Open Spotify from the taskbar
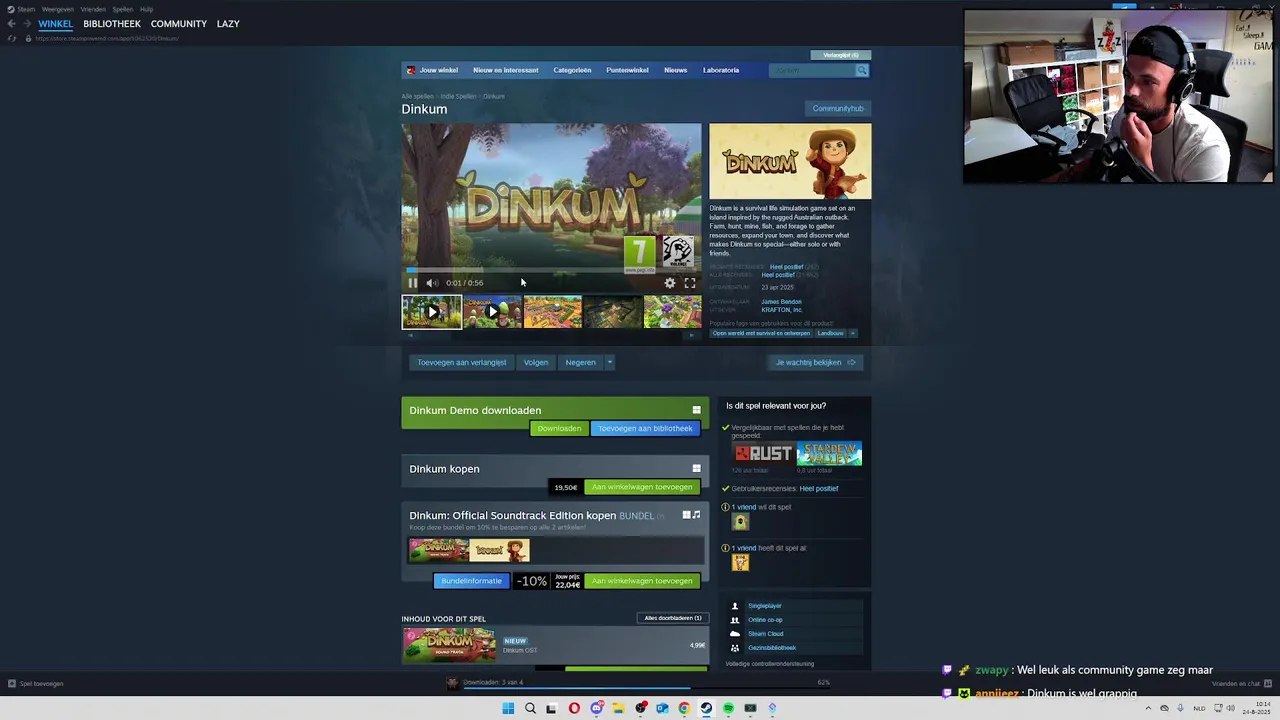Screen dimensions: 1280x720 (x=728, y=708)
